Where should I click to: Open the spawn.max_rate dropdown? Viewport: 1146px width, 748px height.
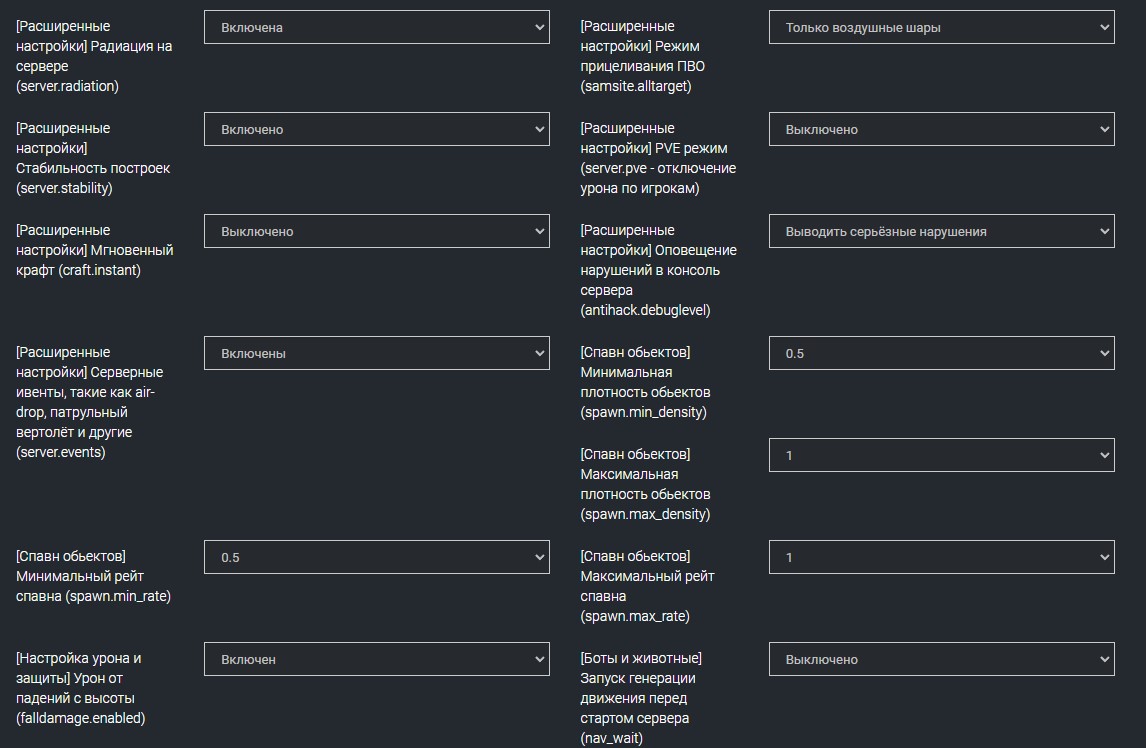point(941,556)
